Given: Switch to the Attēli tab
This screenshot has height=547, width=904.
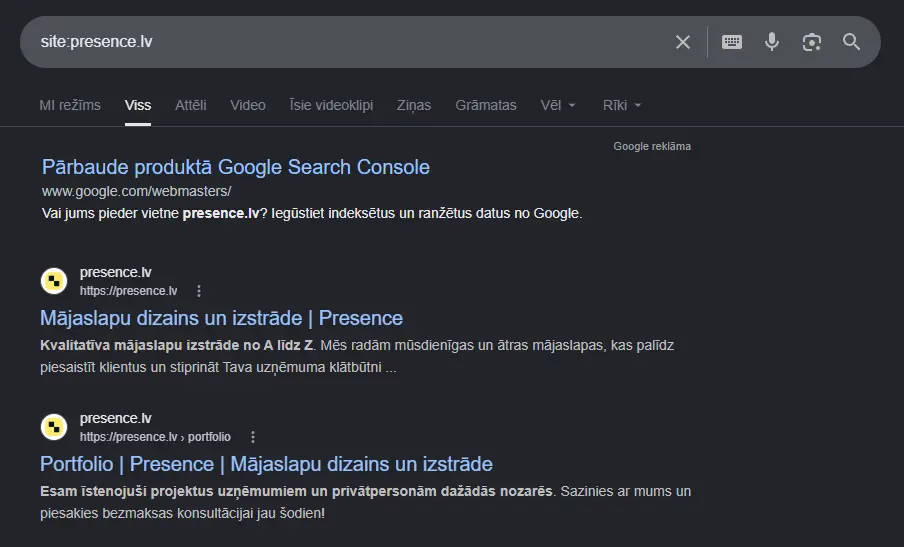Looking at the screenshot, I should pos(191,105).
